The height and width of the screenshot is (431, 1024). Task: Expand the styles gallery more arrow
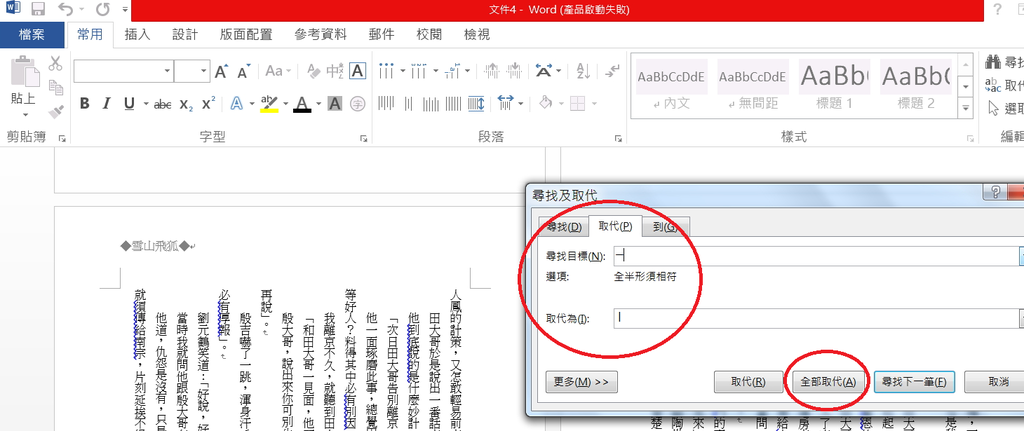click(966, 107)
